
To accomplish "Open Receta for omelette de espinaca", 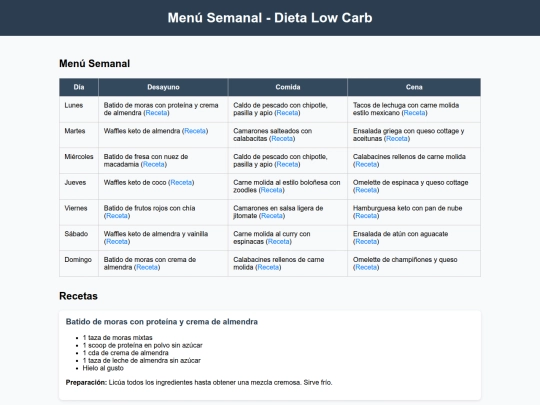I will 366,190.
